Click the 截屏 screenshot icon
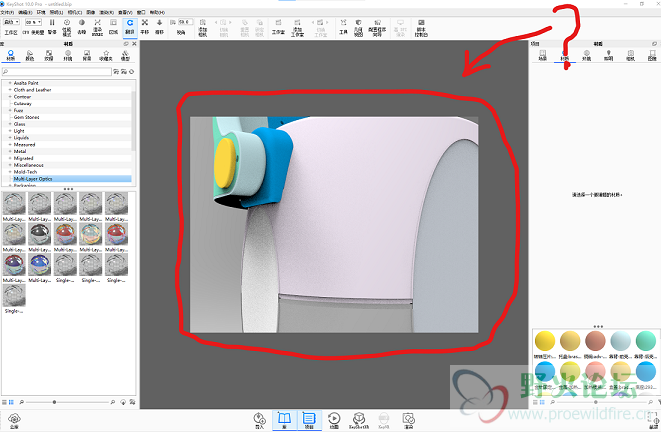The width and height of the screenshot is (661, 432). [654, 420]
